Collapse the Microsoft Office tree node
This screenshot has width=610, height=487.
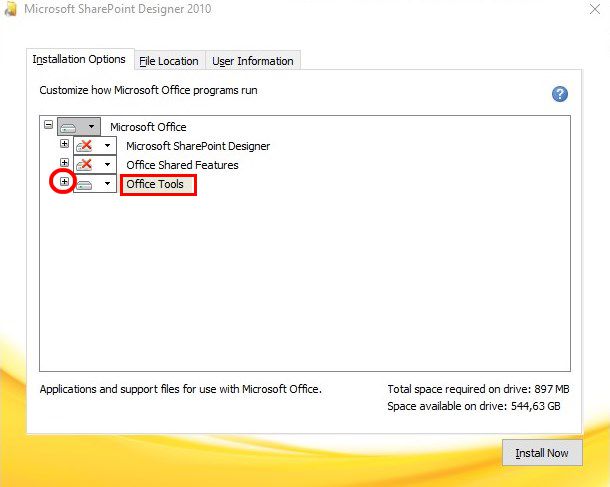tap(48, 125)
